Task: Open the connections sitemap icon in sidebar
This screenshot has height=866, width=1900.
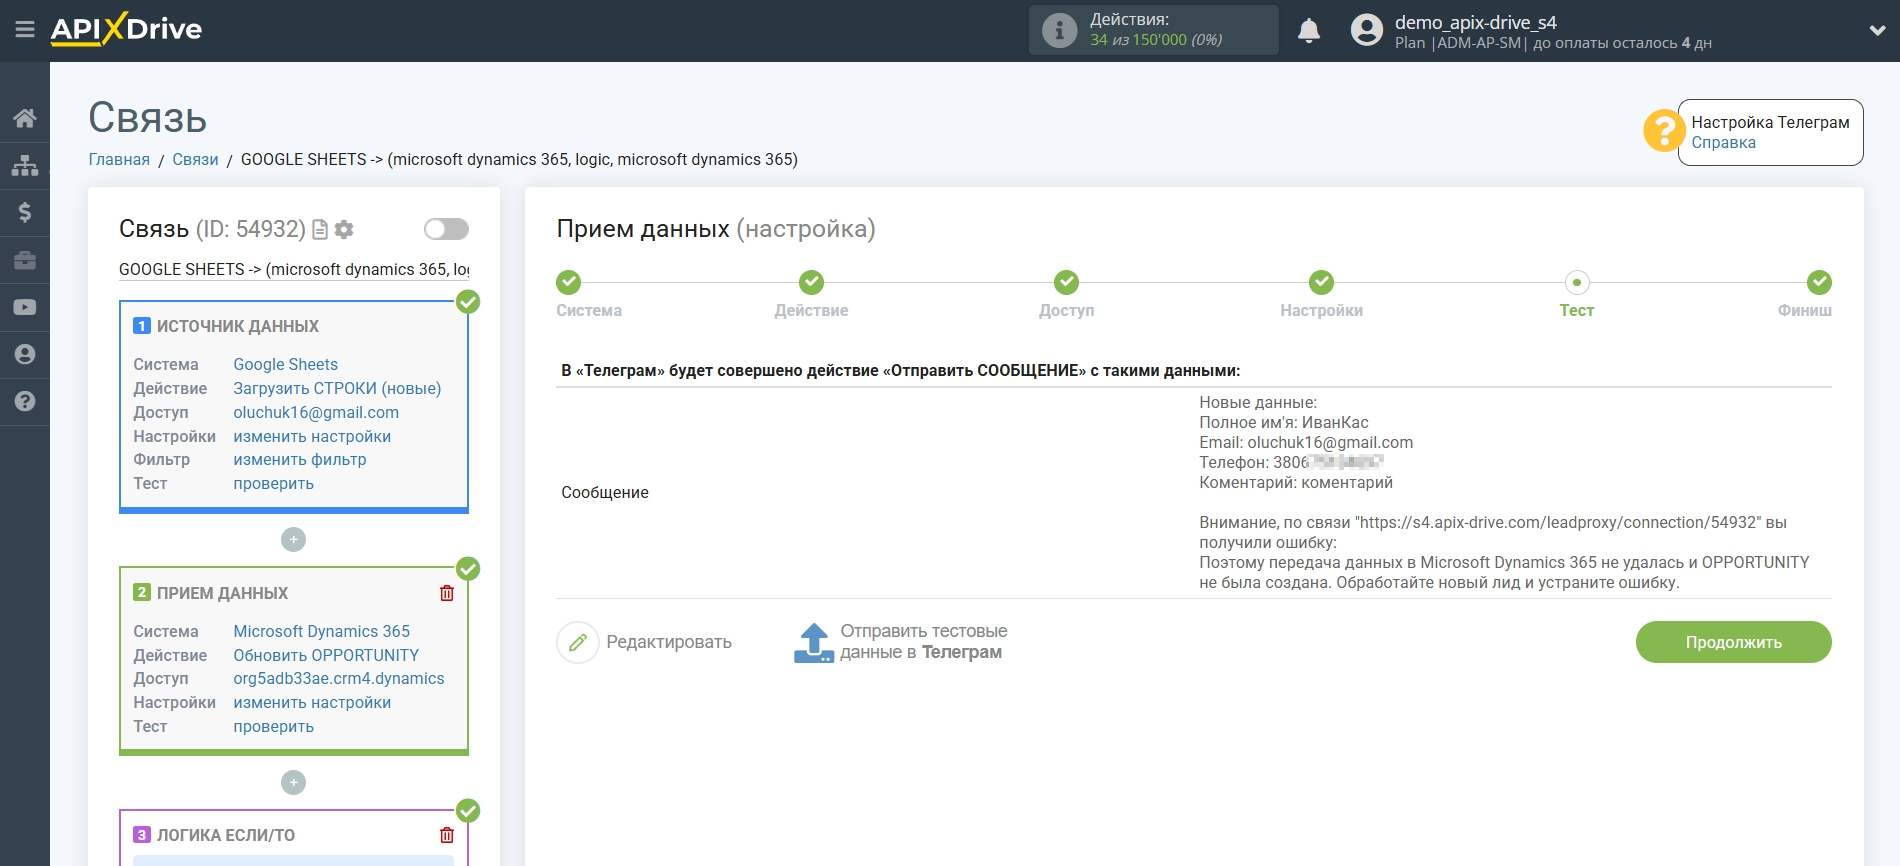Action: pos(25,165)
